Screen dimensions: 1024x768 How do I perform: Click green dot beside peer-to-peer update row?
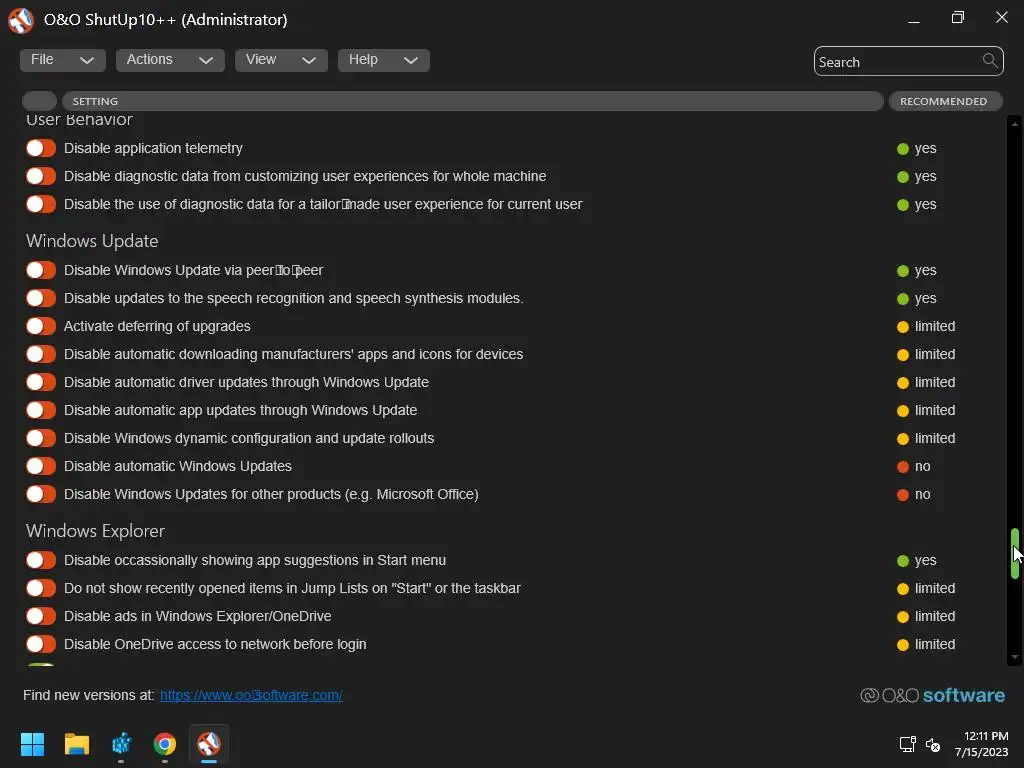pyautogui.click(x=903, y=271)
